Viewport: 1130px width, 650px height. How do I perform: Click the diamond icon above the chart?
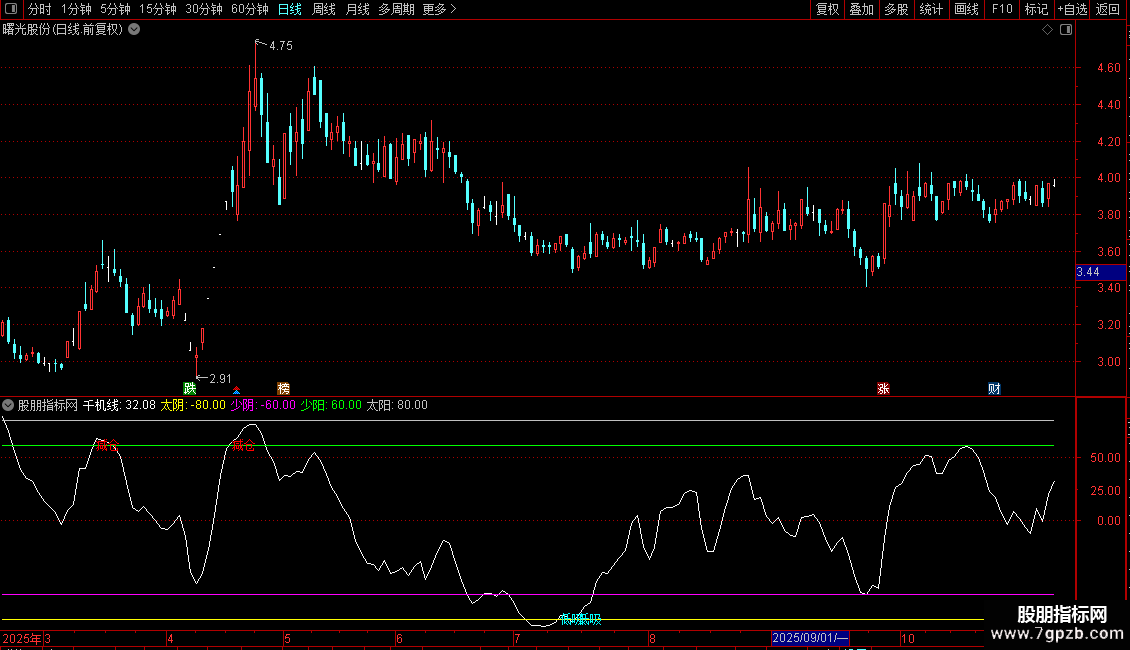[x=1047, y=30]
